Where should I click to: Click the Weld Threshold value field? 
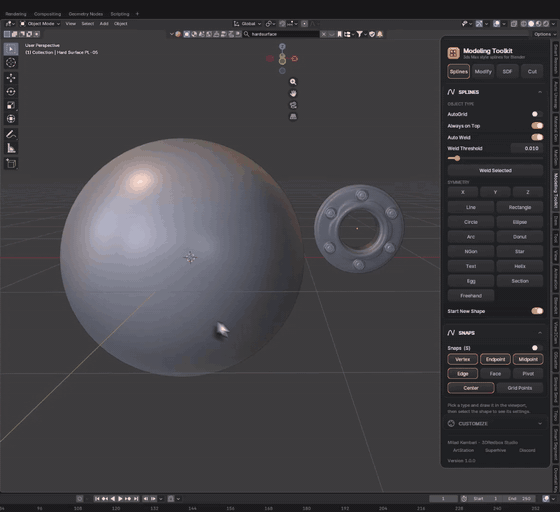(x=527, y=148)
